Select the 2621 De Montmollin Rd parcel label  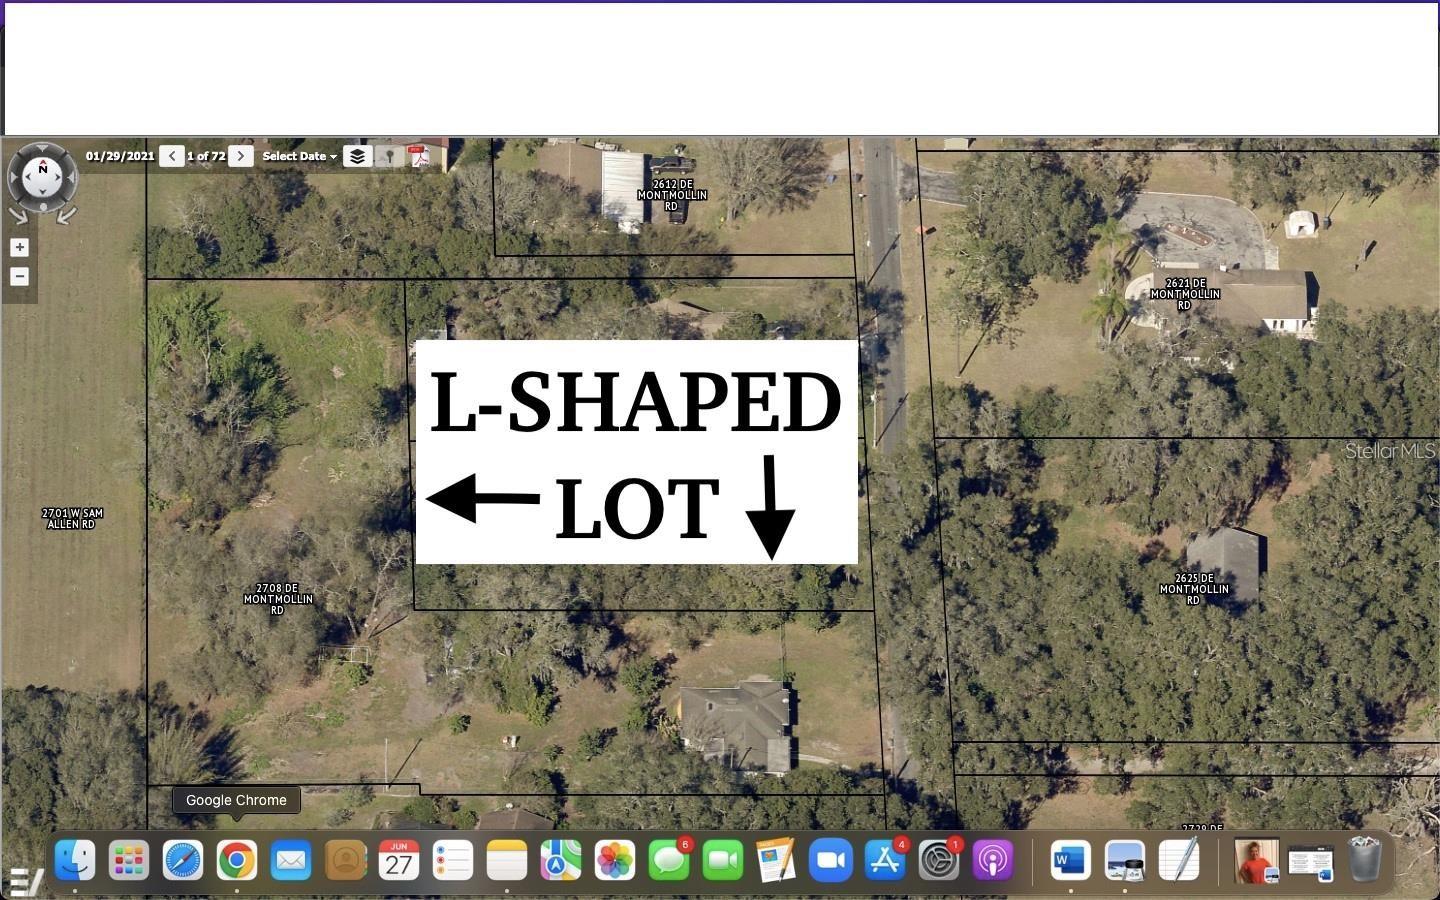click(x=1184, y=294)
